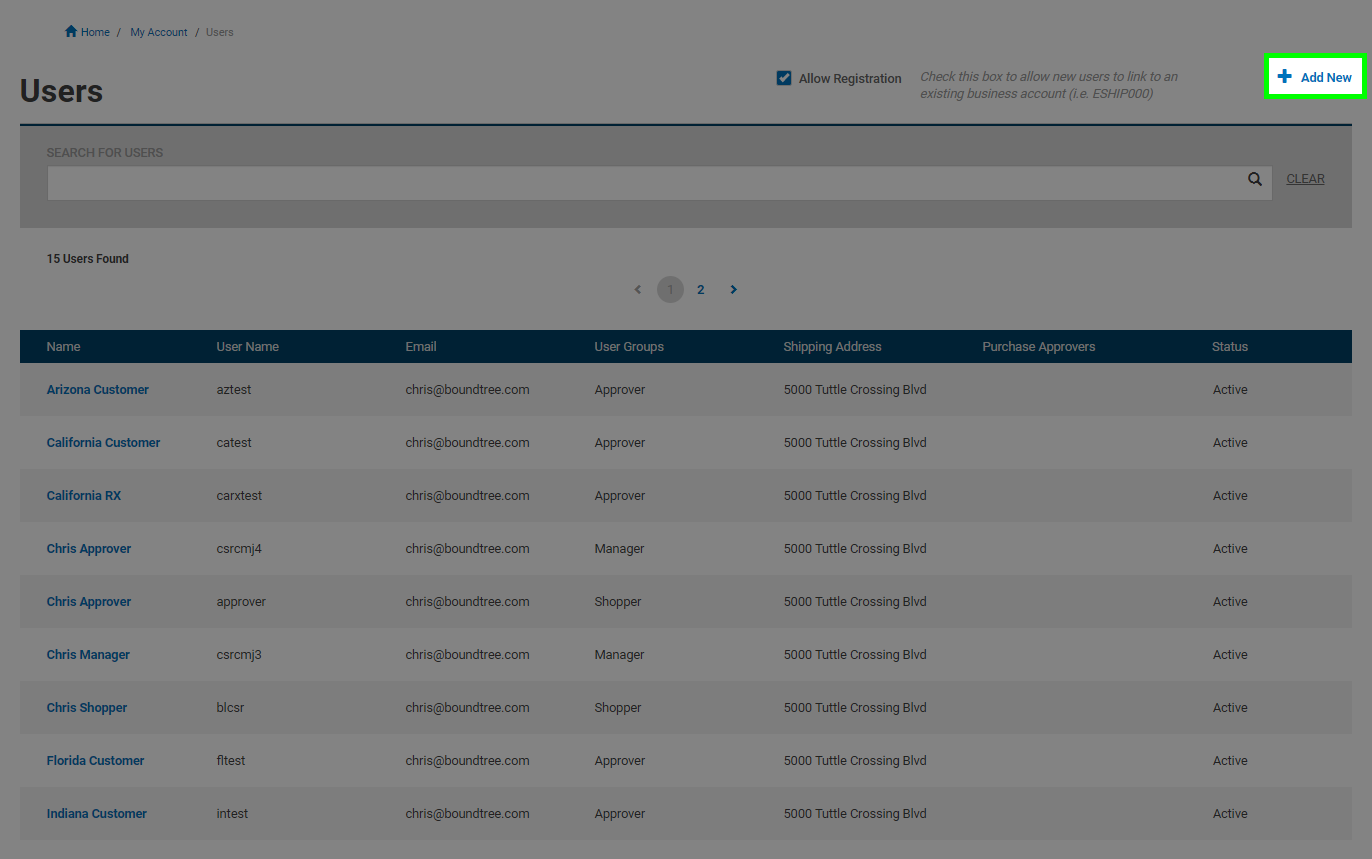Open the Florida Customer user page
1372x859 pixels.
pos(95,760)
